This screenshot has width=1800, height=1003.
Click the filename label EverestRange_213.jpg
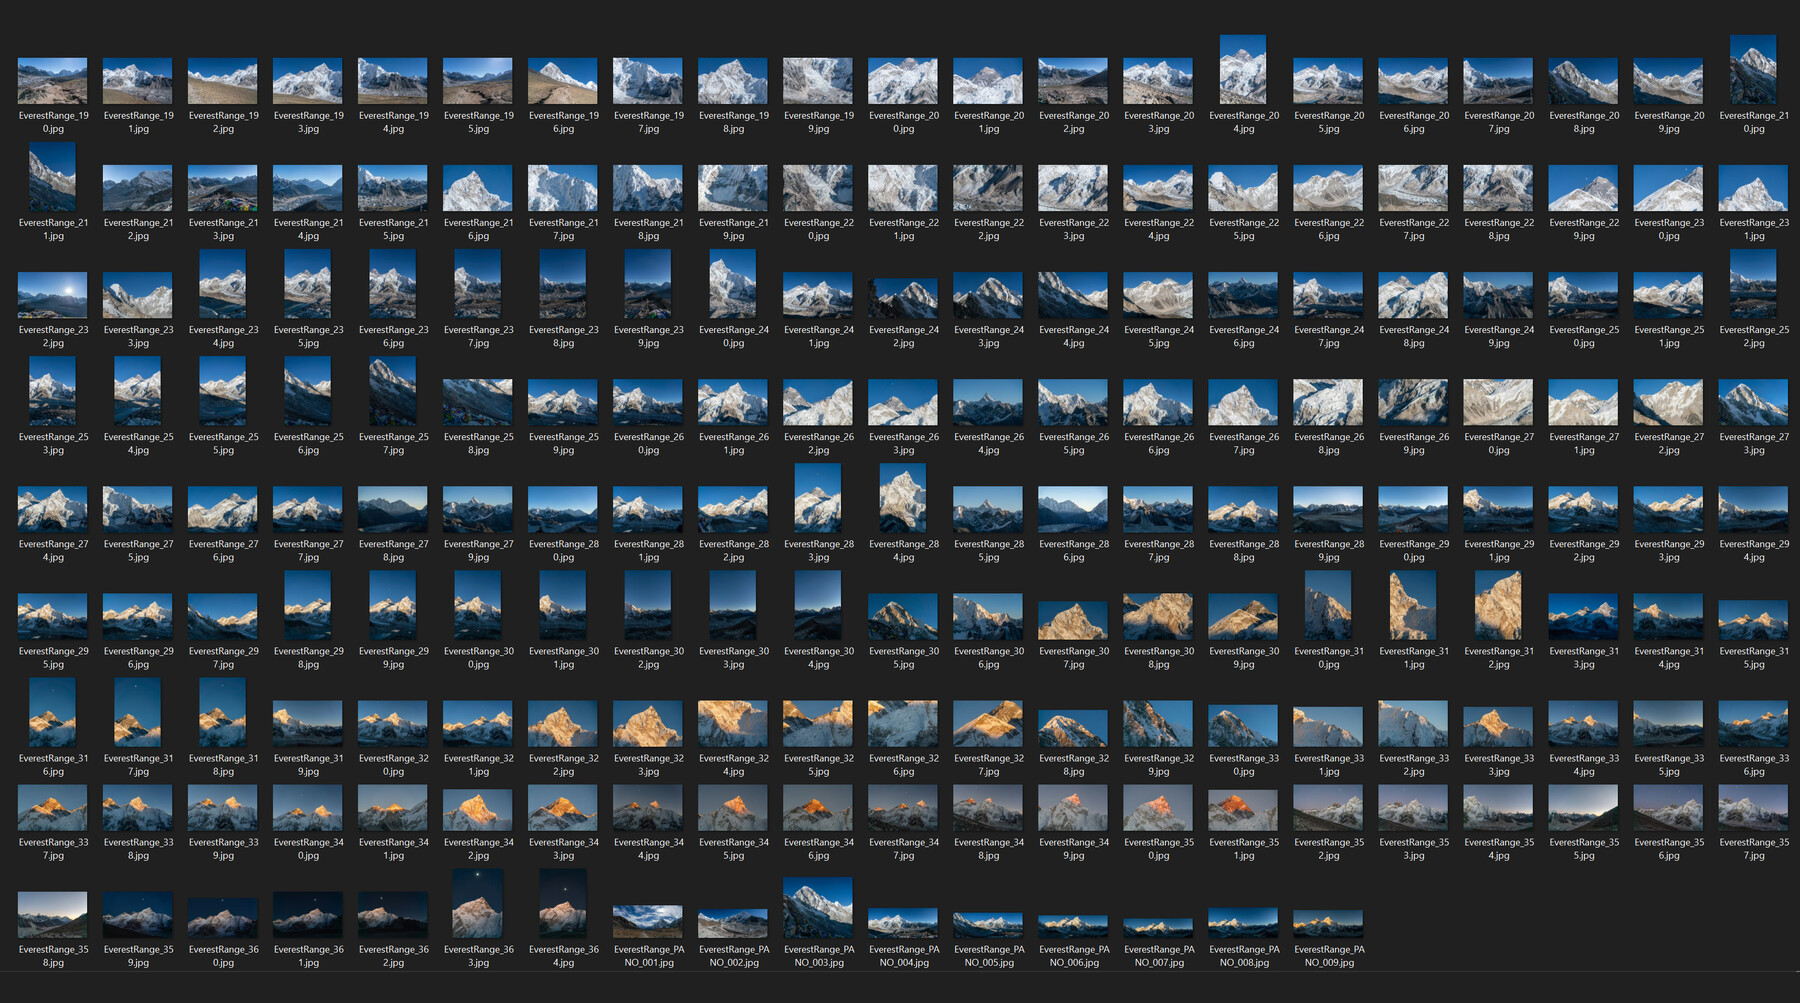(x=223, y=229)
